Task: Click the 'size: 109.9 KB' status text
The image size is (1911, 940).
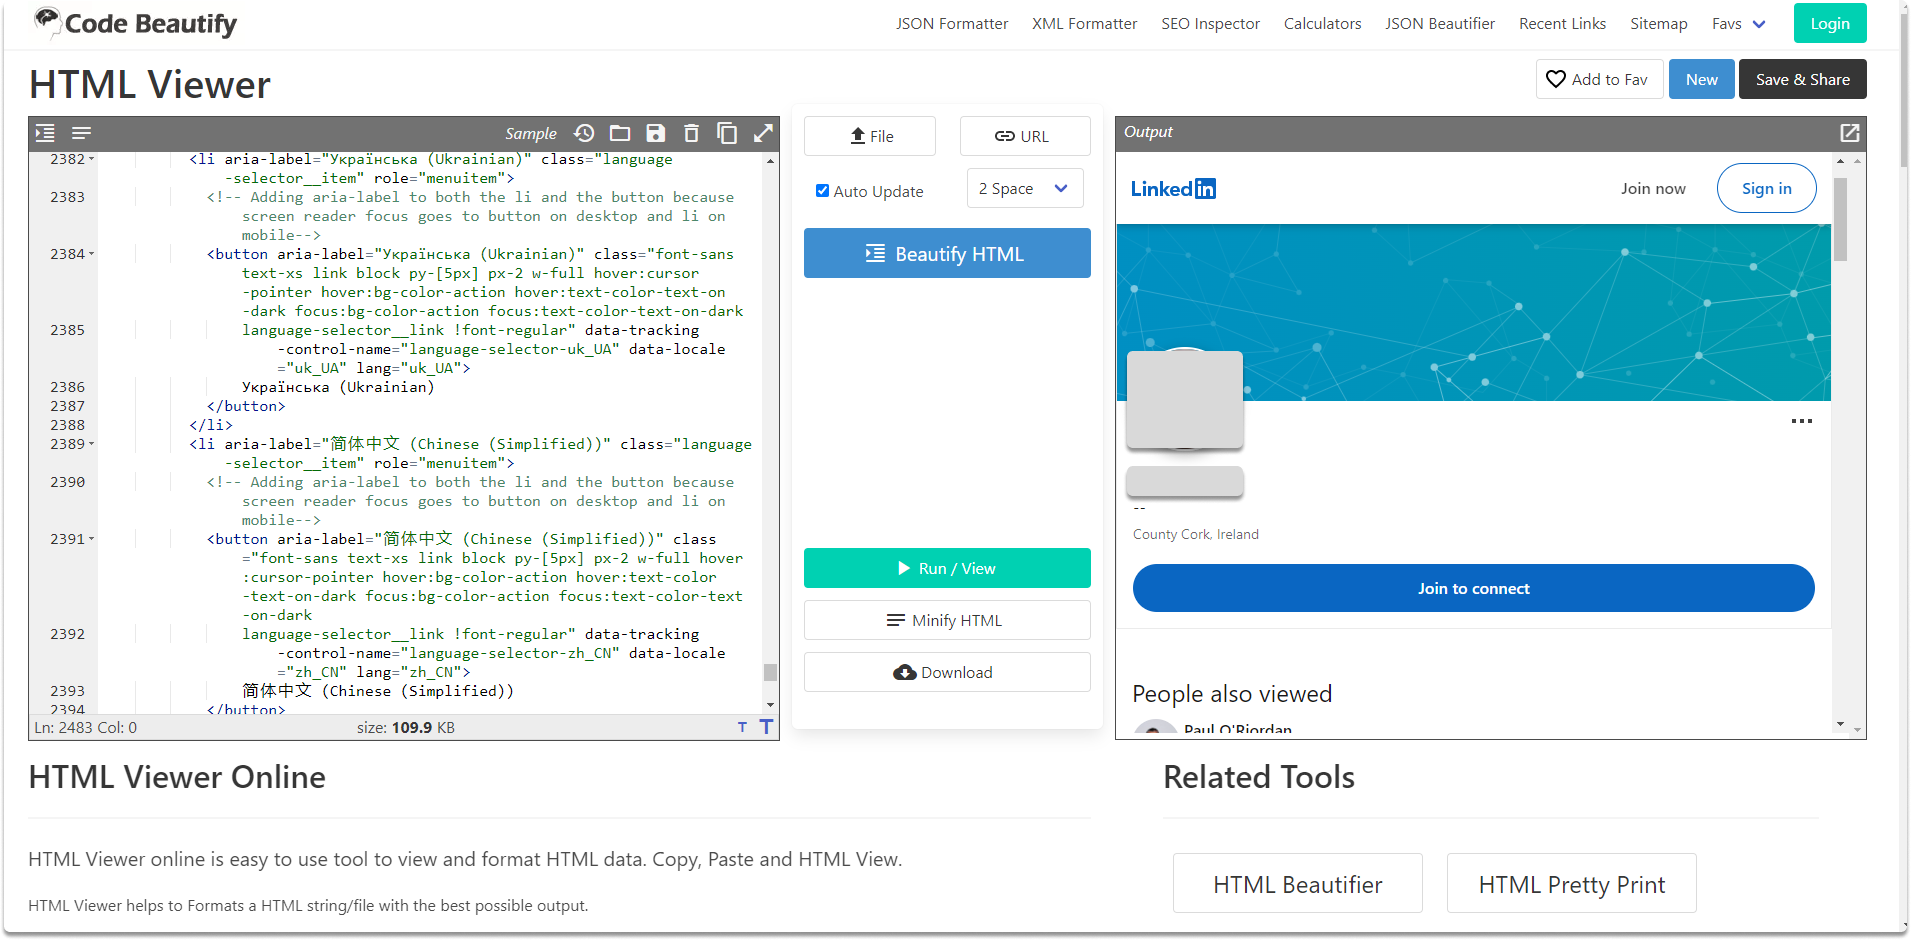Action: coord(406,728)
